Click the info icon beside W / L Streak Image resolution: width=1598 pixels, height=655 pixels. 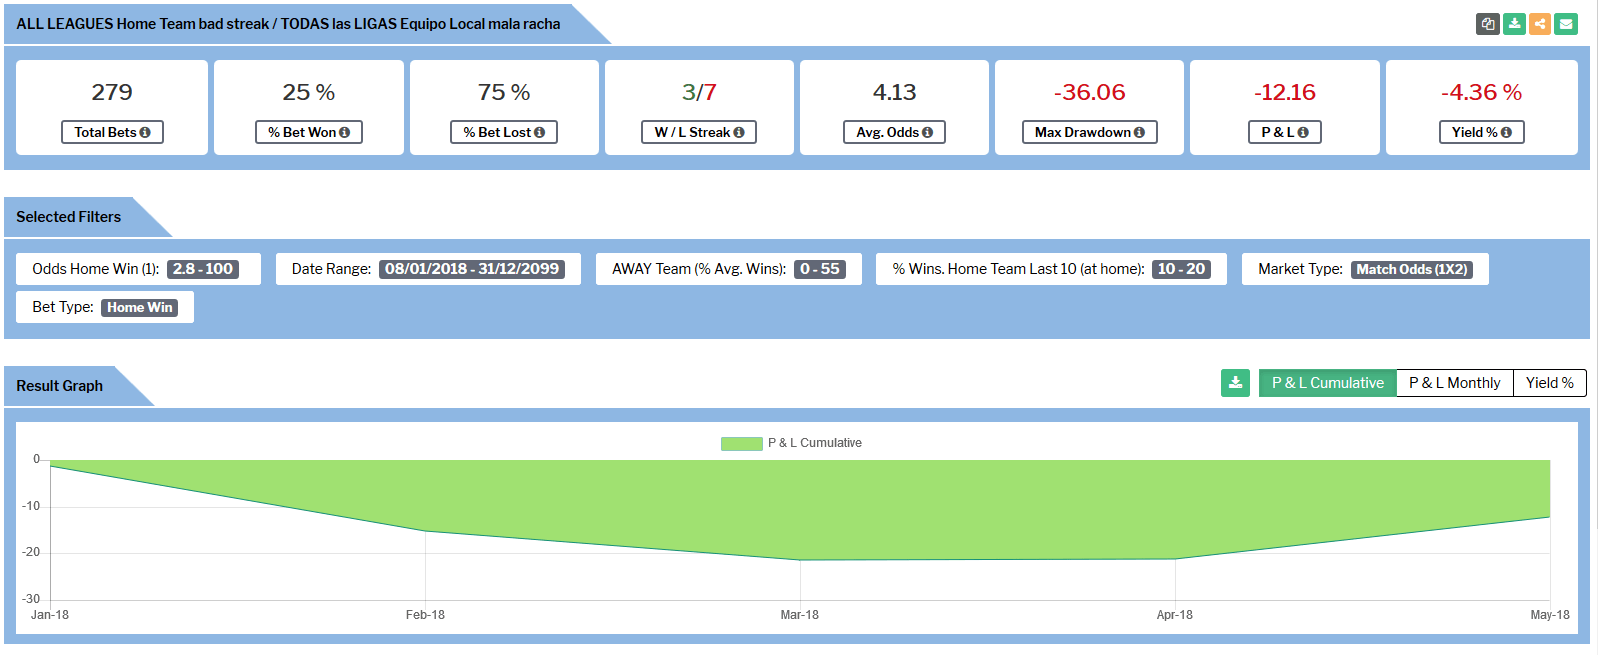(x=739, y=132)
